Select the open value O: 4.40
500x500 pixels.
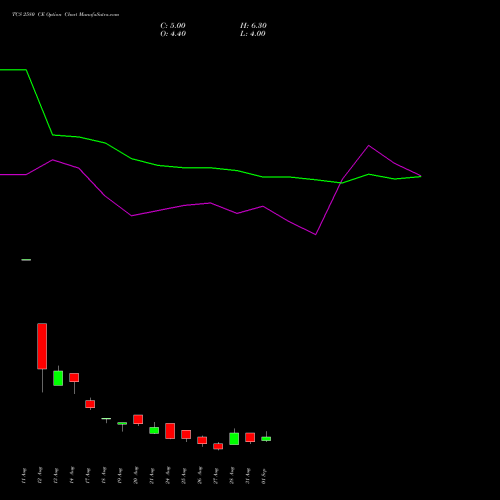pyautogui.click(x=173, y=34)
